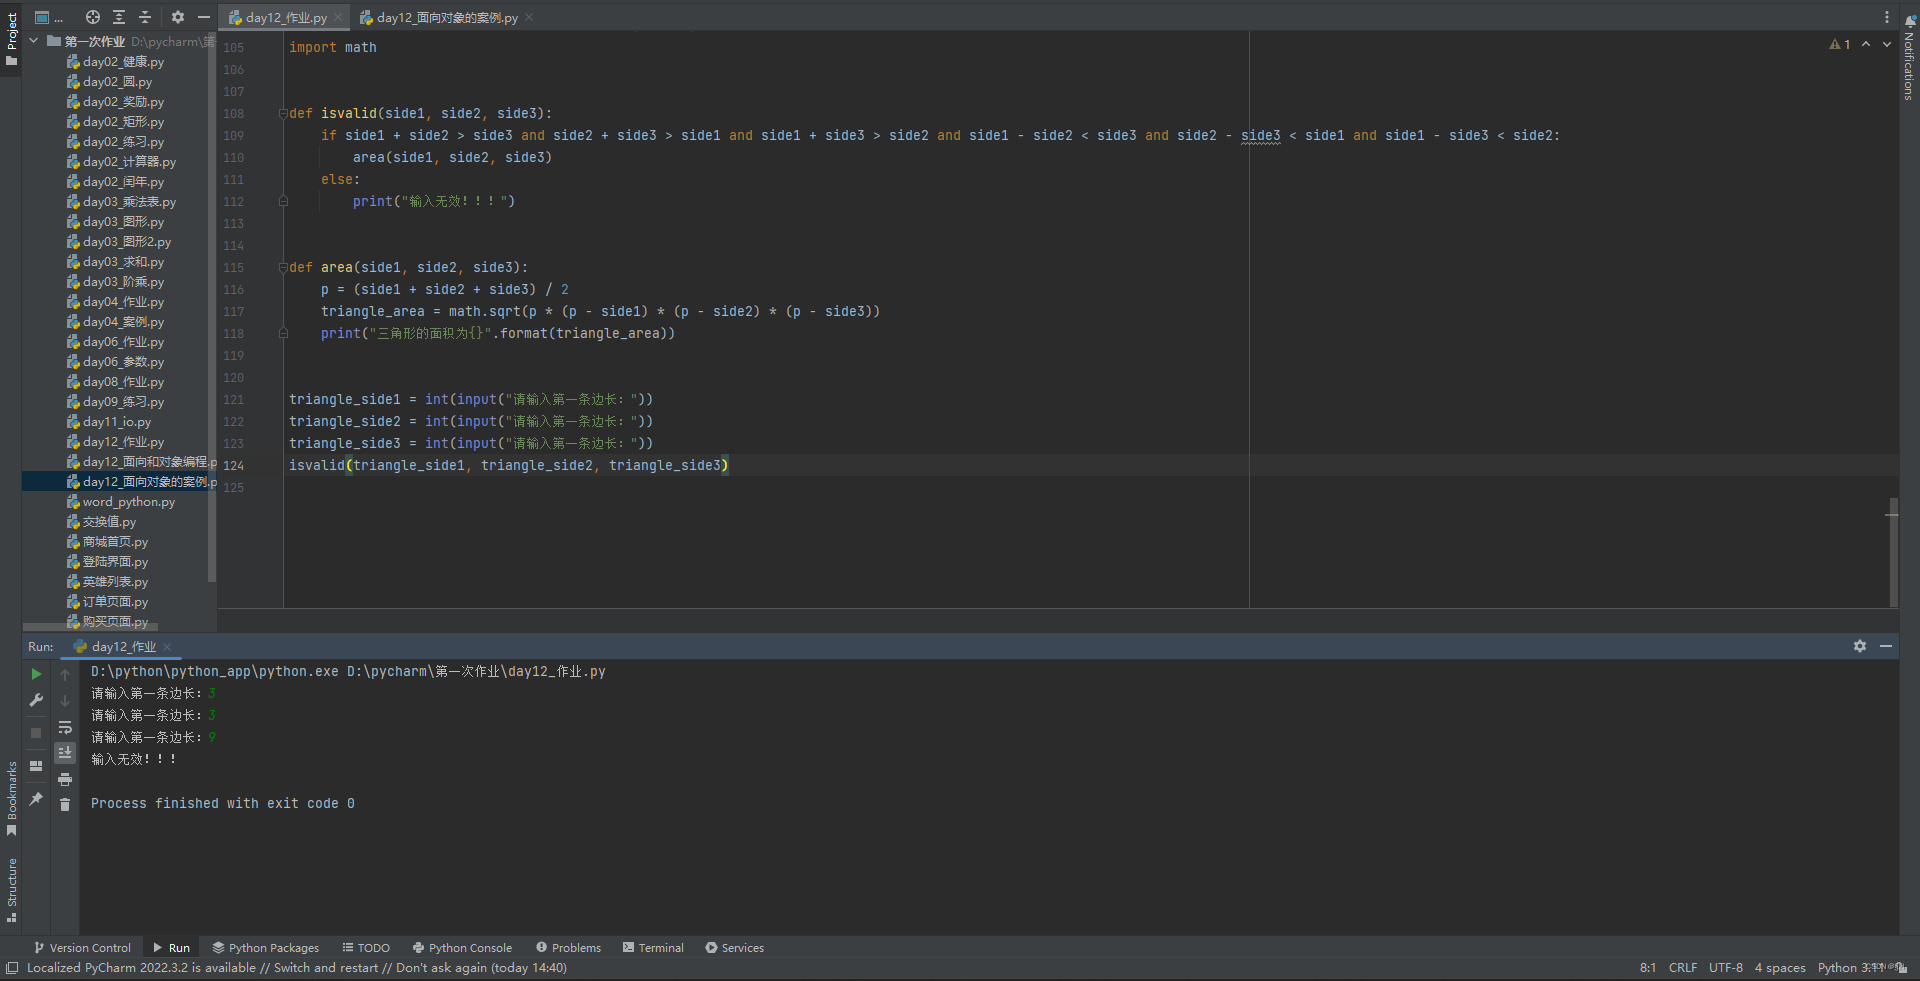Pin the Run tab

(36, 798)
